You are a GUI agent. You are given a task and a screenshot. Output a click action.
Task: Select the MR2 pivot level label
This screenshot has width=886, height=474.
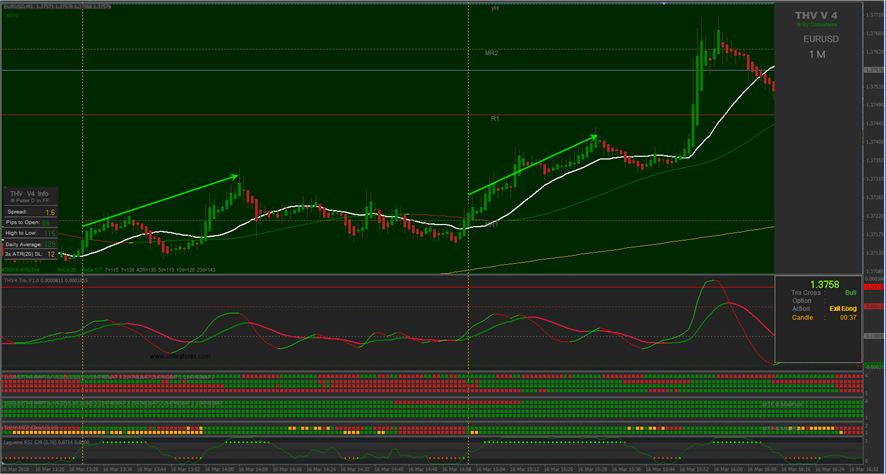tap(491, 52)
